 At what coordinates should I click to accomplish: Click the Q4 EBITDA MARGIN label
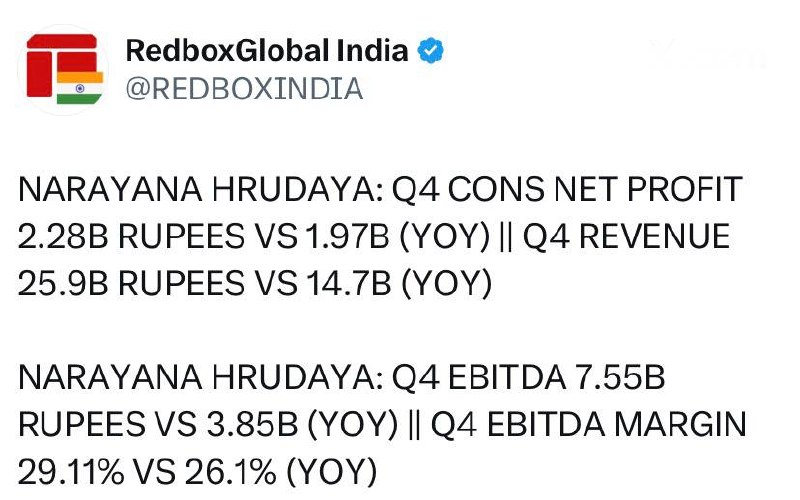point(589,424)
